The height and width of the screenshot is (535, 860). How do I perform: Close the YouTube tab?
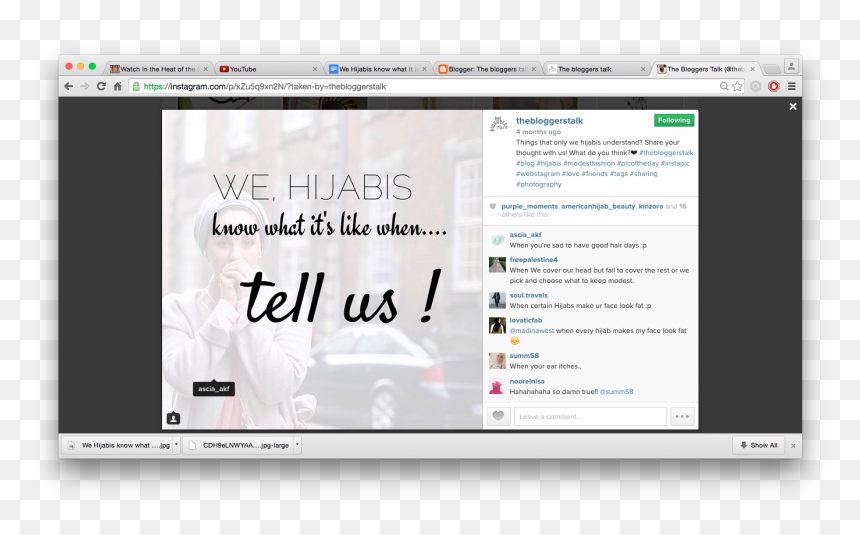coord(315,69)
